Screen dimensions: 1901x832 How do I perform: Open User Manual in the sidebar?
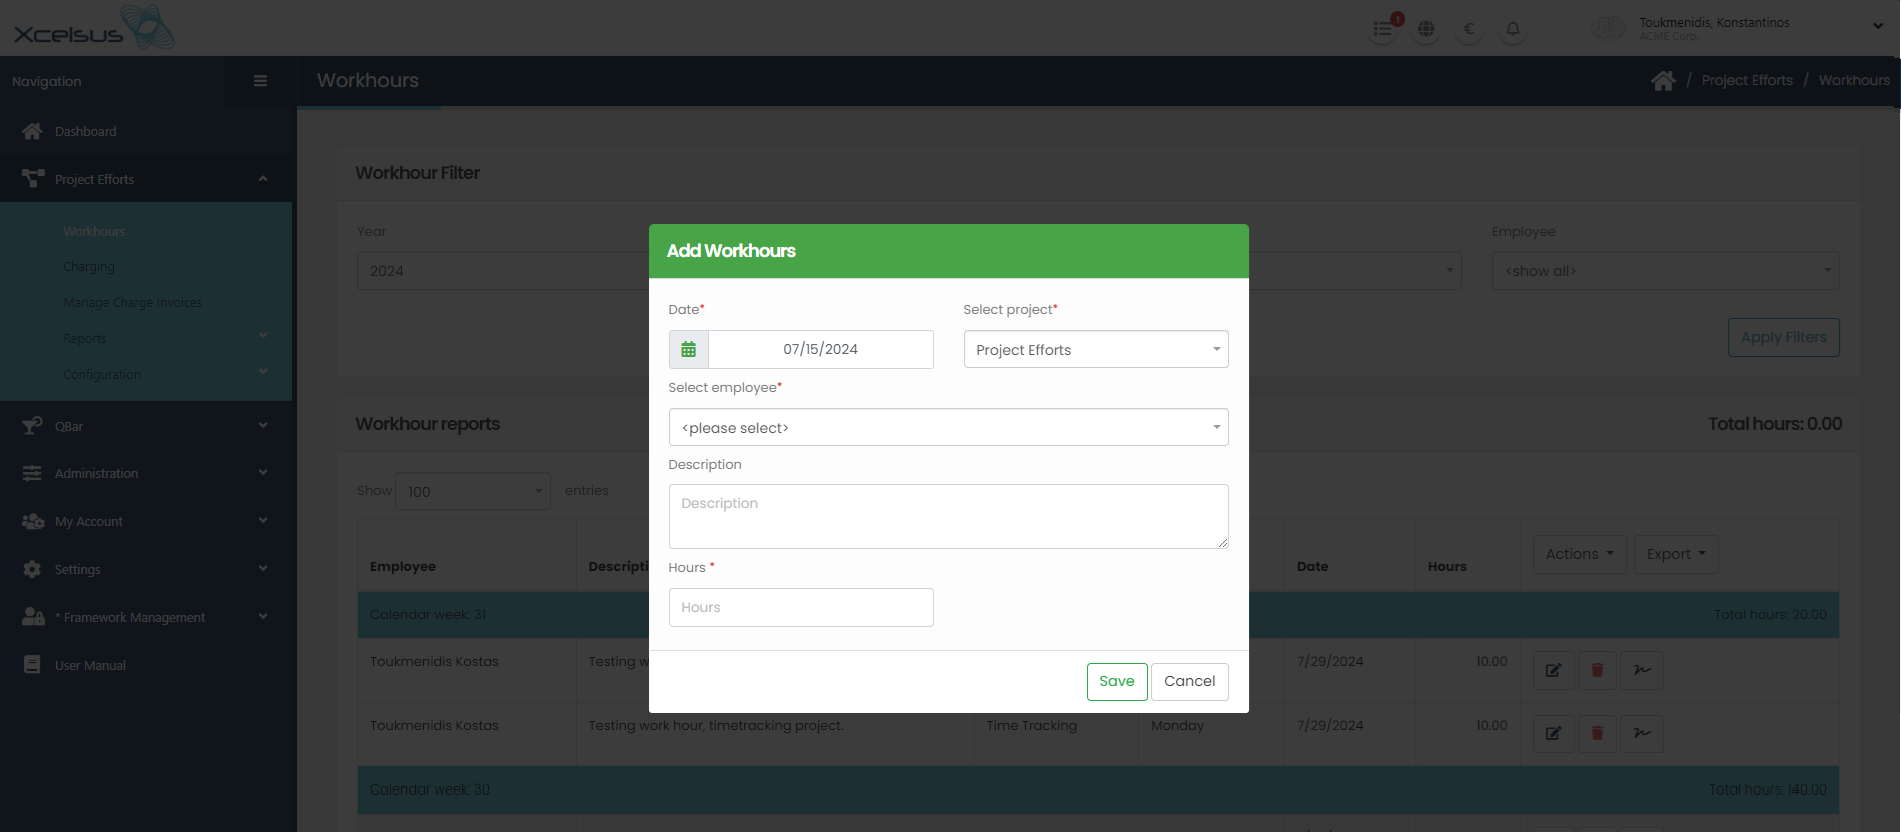click(90, 665)
